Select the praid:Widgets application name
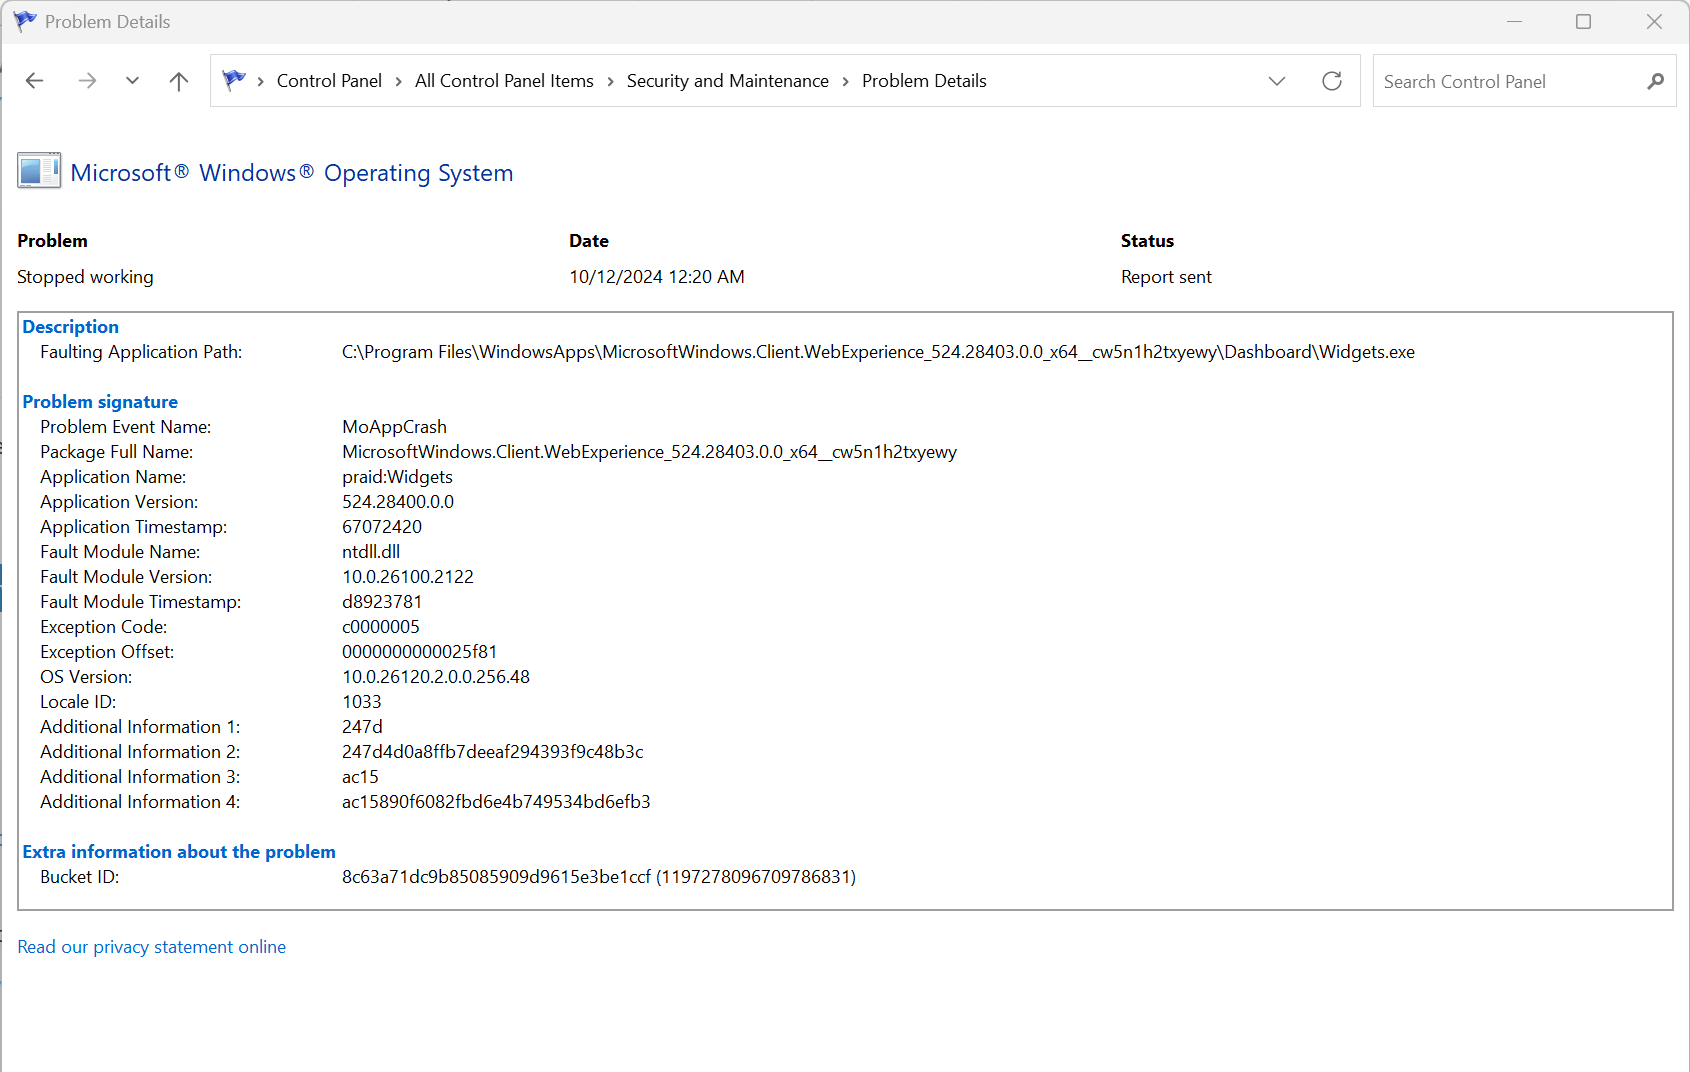 pos(397,477)
